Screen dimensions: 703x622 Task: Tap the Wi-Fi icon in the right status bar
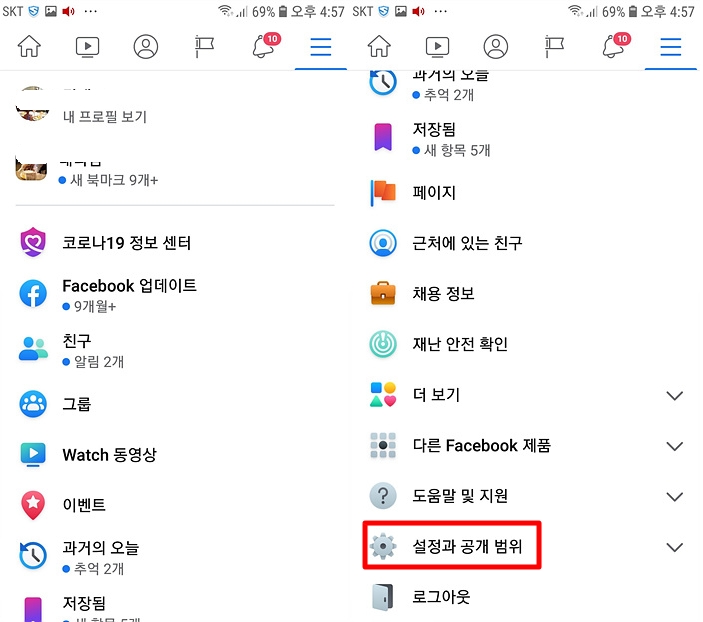(x=575, y=11)
